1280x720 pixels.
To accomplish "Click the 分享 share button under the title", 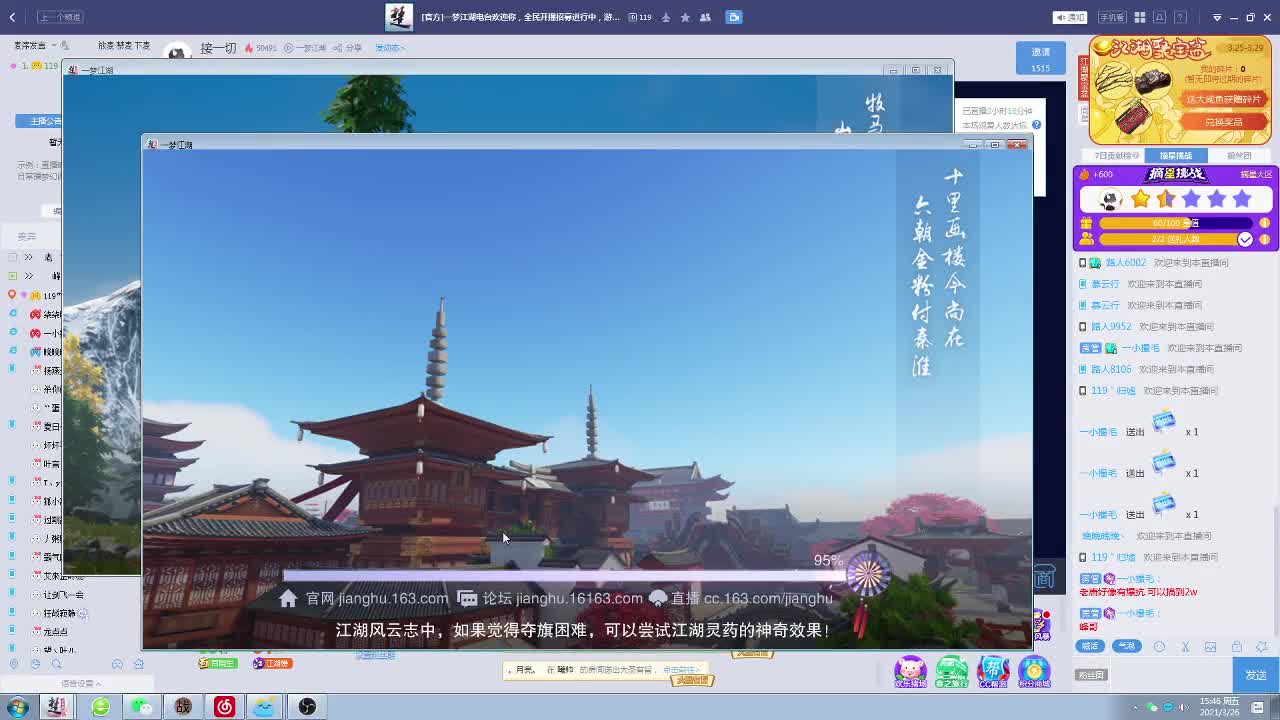I will click(347, 48).
